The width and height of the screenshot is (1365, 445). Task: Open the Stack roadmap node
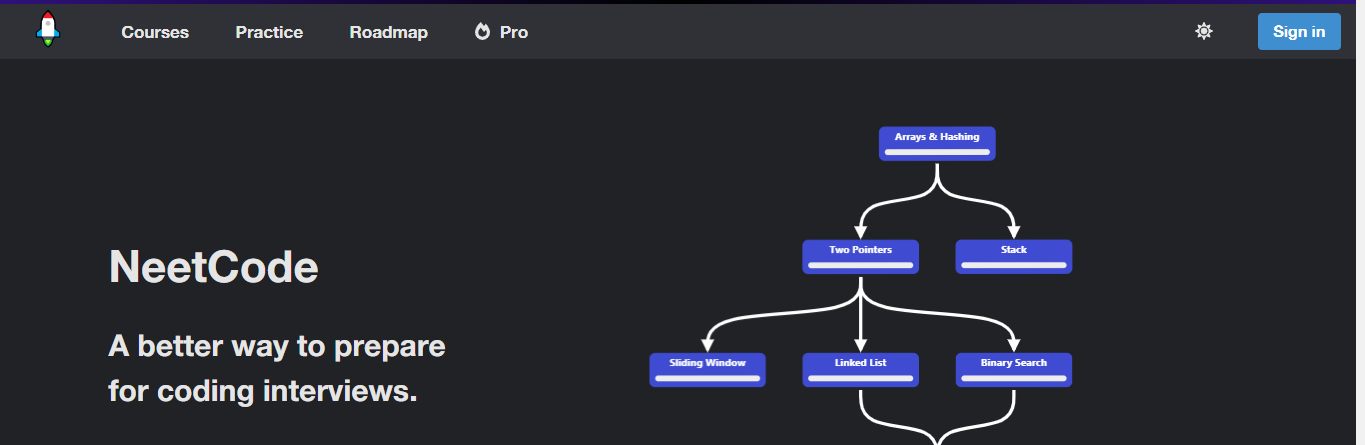[1014, 256]
